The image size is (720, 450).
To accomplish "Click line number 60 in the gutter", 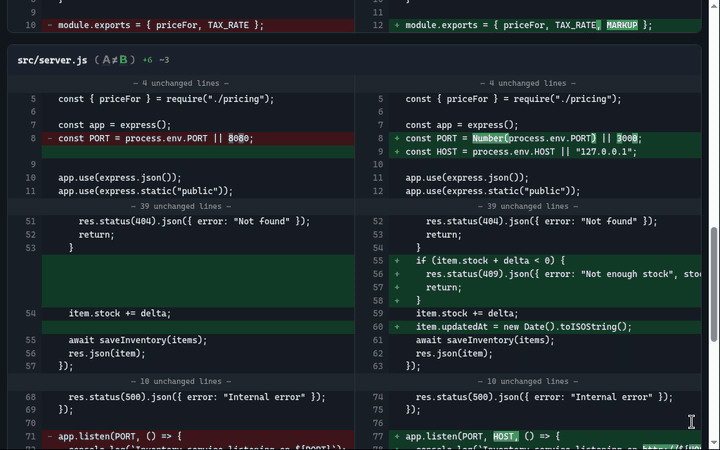I will click(x=377, y=327).
